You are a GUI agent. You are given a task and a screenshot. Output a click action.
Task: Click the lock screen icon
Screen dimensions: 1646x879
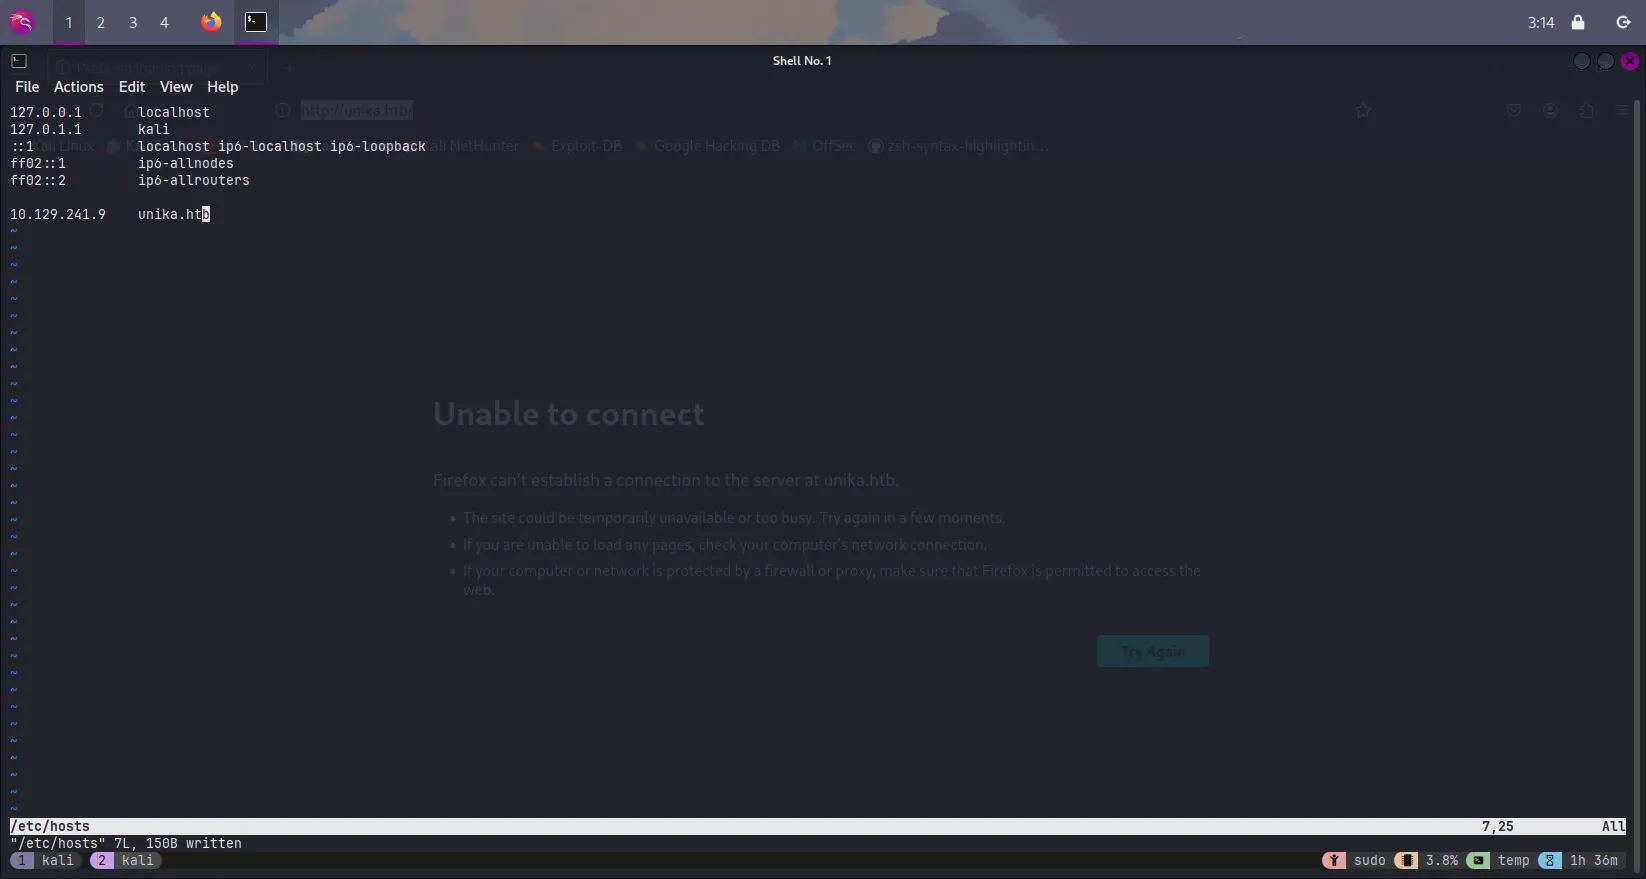(x=1578, y=22)
